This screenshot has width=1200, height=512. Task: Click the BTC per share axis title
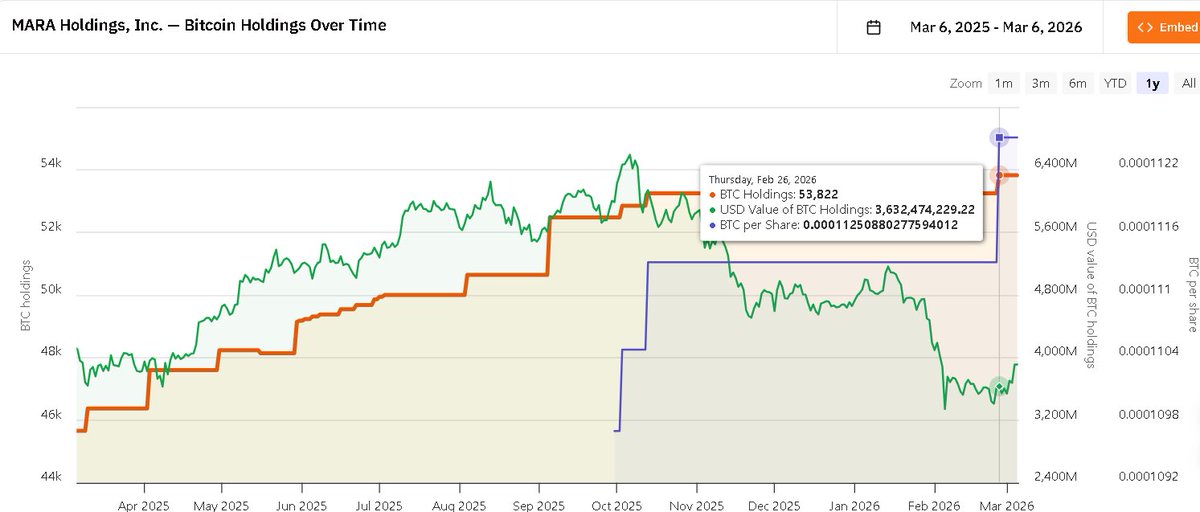[1192, 295]
